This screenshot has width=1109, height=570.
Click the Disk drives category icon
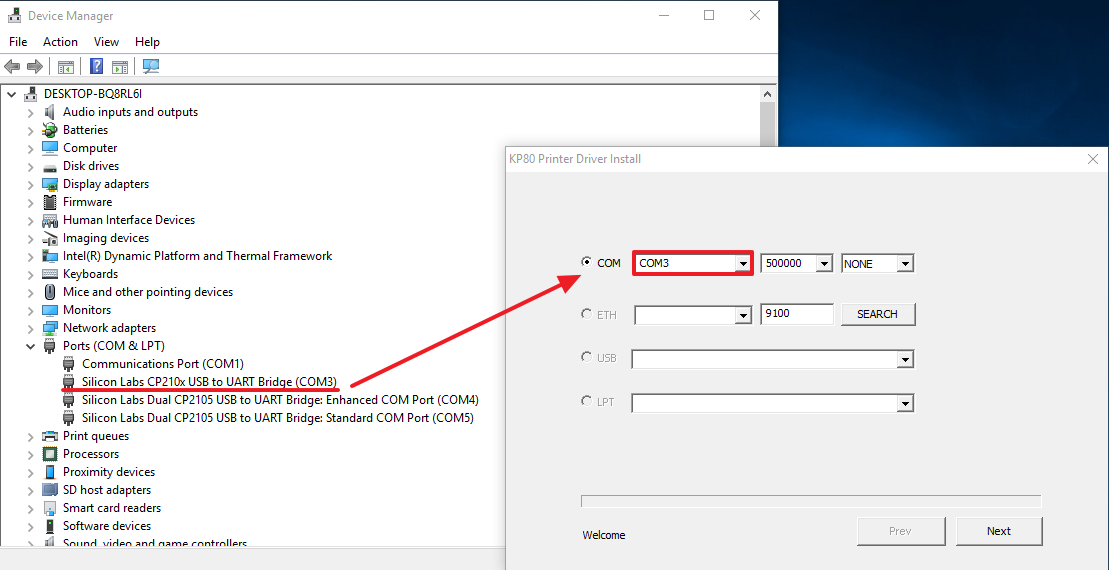[50, 166]
